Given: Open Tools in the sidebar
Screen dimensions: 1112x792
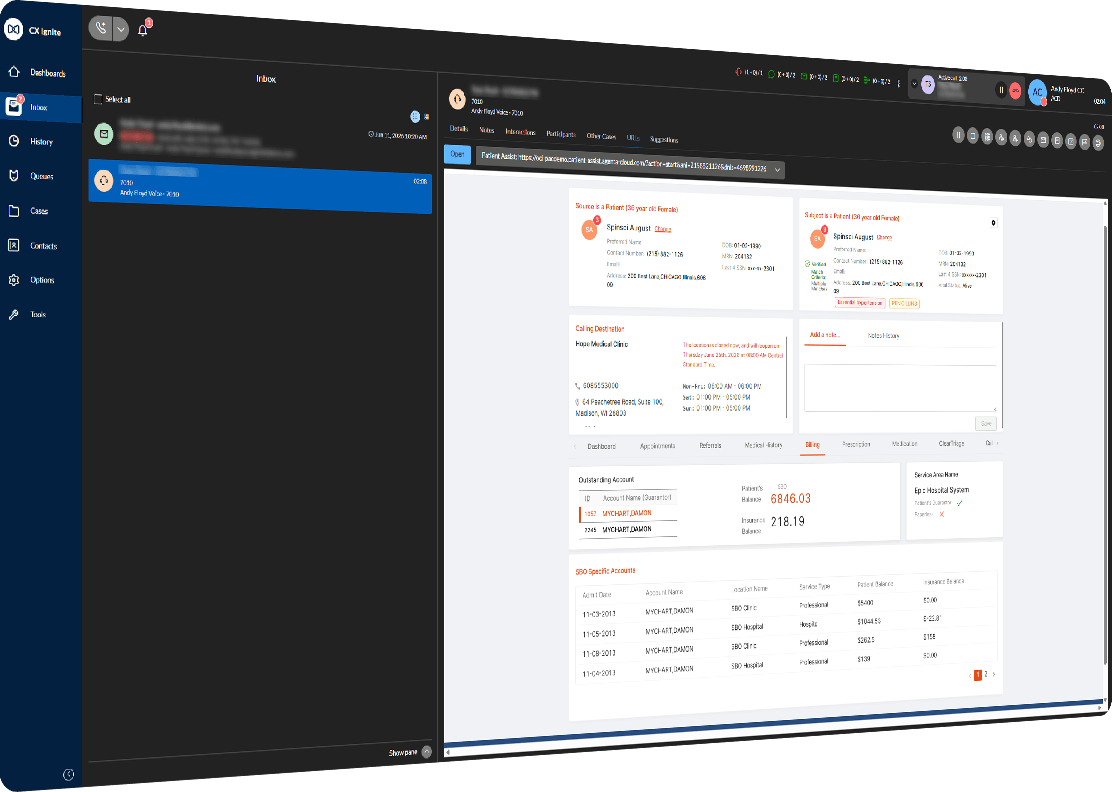Looking at the screenshot, I should [x=40, y=314].
